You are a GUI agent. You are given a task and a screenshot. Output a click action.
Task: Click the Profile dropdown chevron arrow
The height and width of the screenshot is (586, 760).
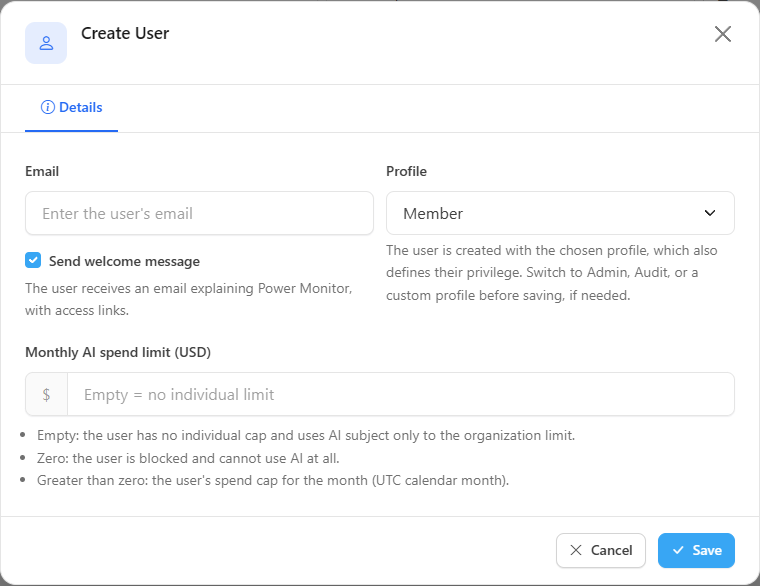tap(710, 213)
